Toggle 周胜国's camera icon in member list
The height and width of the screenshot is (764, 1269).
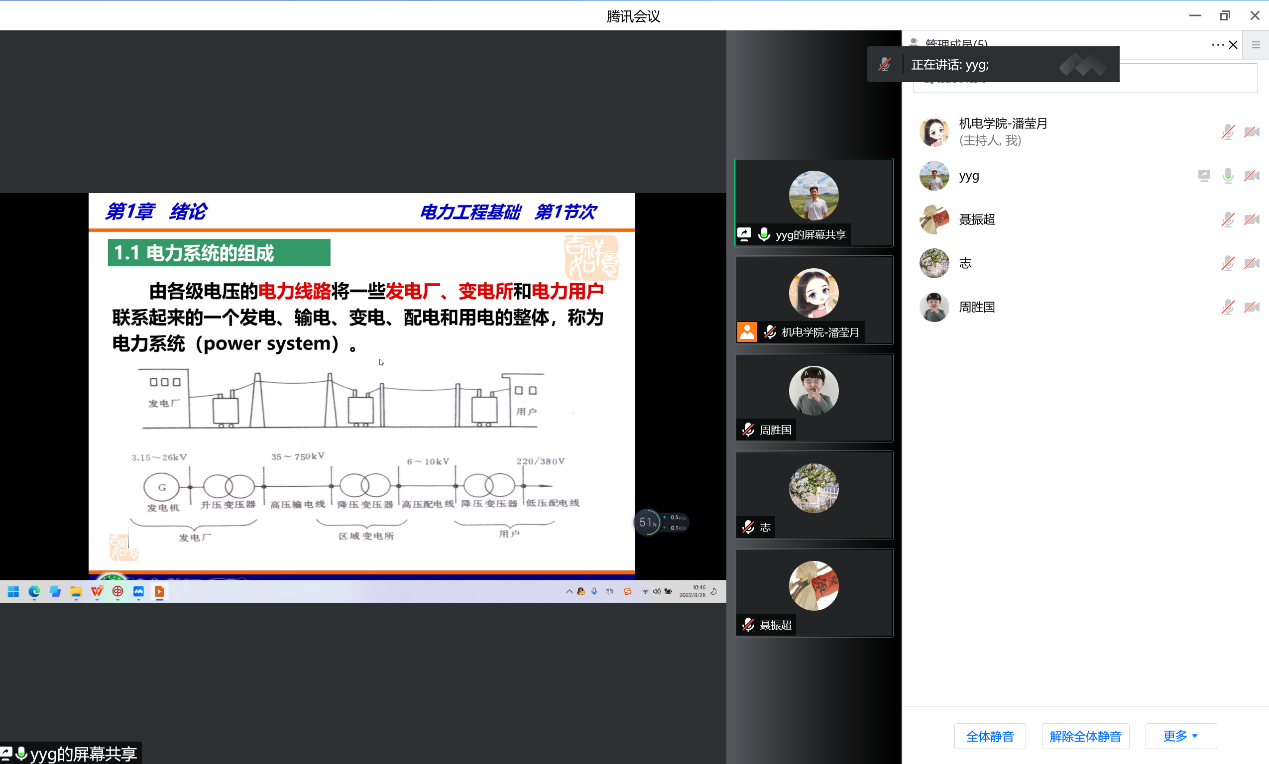tap(1251, 307)
